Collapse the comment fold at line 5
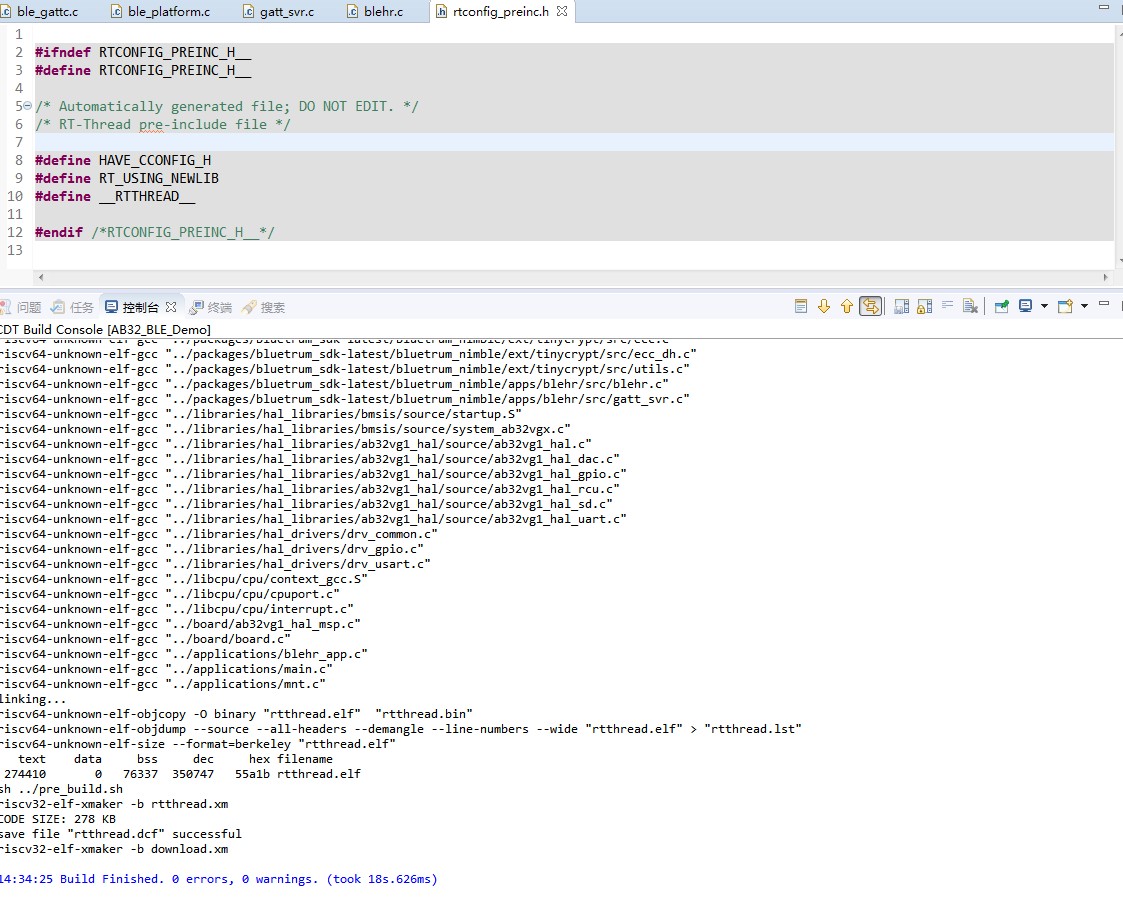The width and height of the screenshot is (1123, 913). pos(28,106)
